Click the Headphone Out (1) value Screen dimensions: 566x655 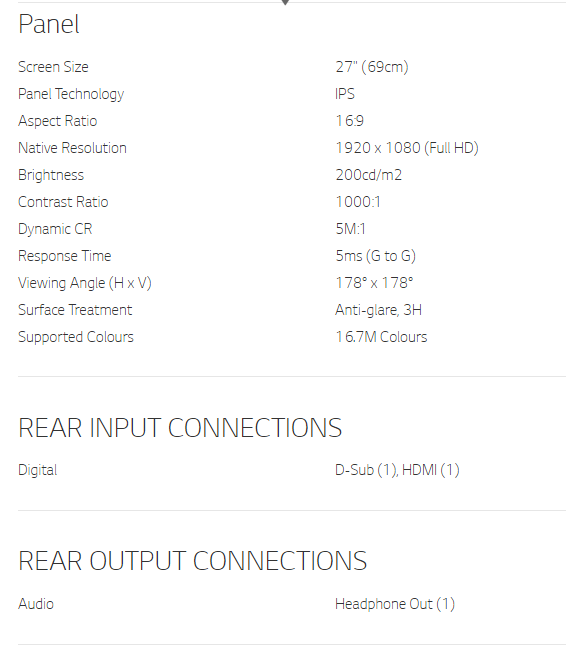click(395, 604)
